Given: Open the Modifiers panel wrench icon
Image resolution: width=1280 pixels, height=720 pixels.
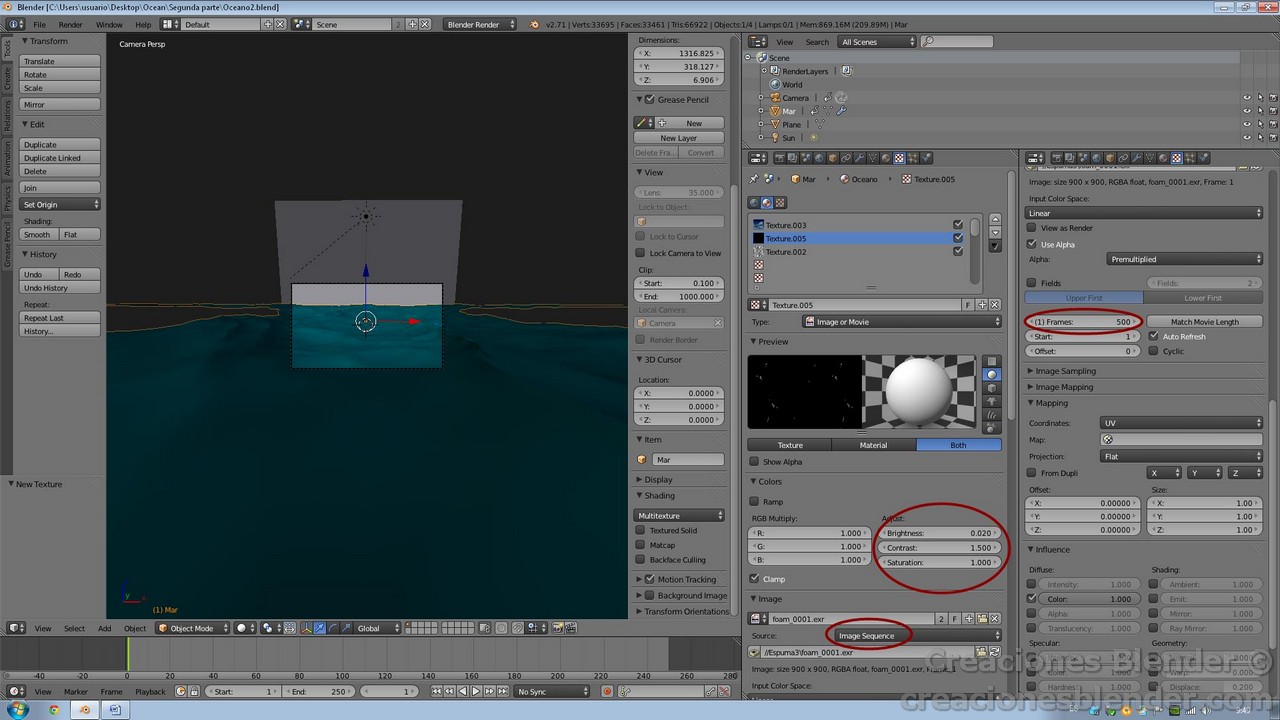Looking at the screenshot, I should coord(1136,157).
